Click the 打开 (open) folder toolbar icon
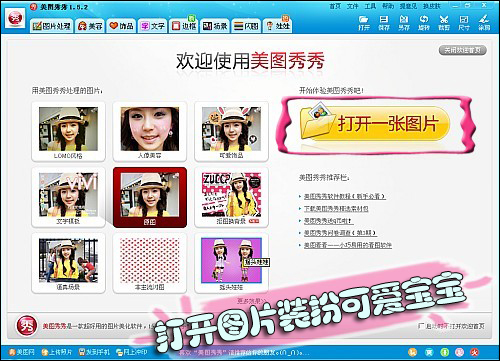 364,23
